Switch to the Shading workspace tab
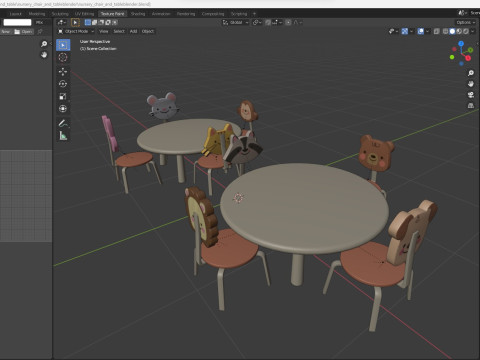 [x=138, y=14]
